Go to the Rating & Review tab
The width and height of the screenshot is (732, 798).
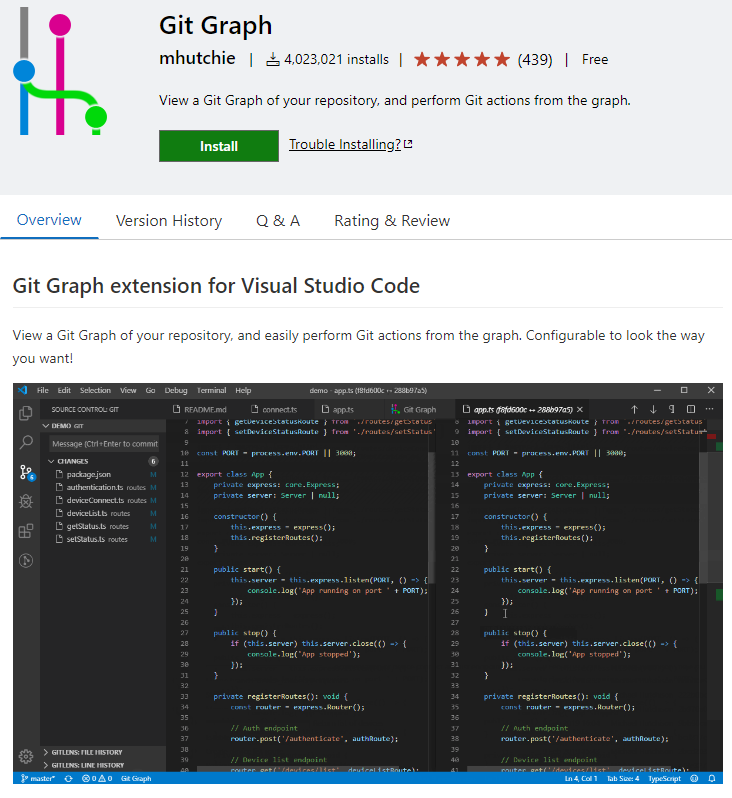click(x=392, y=221)
